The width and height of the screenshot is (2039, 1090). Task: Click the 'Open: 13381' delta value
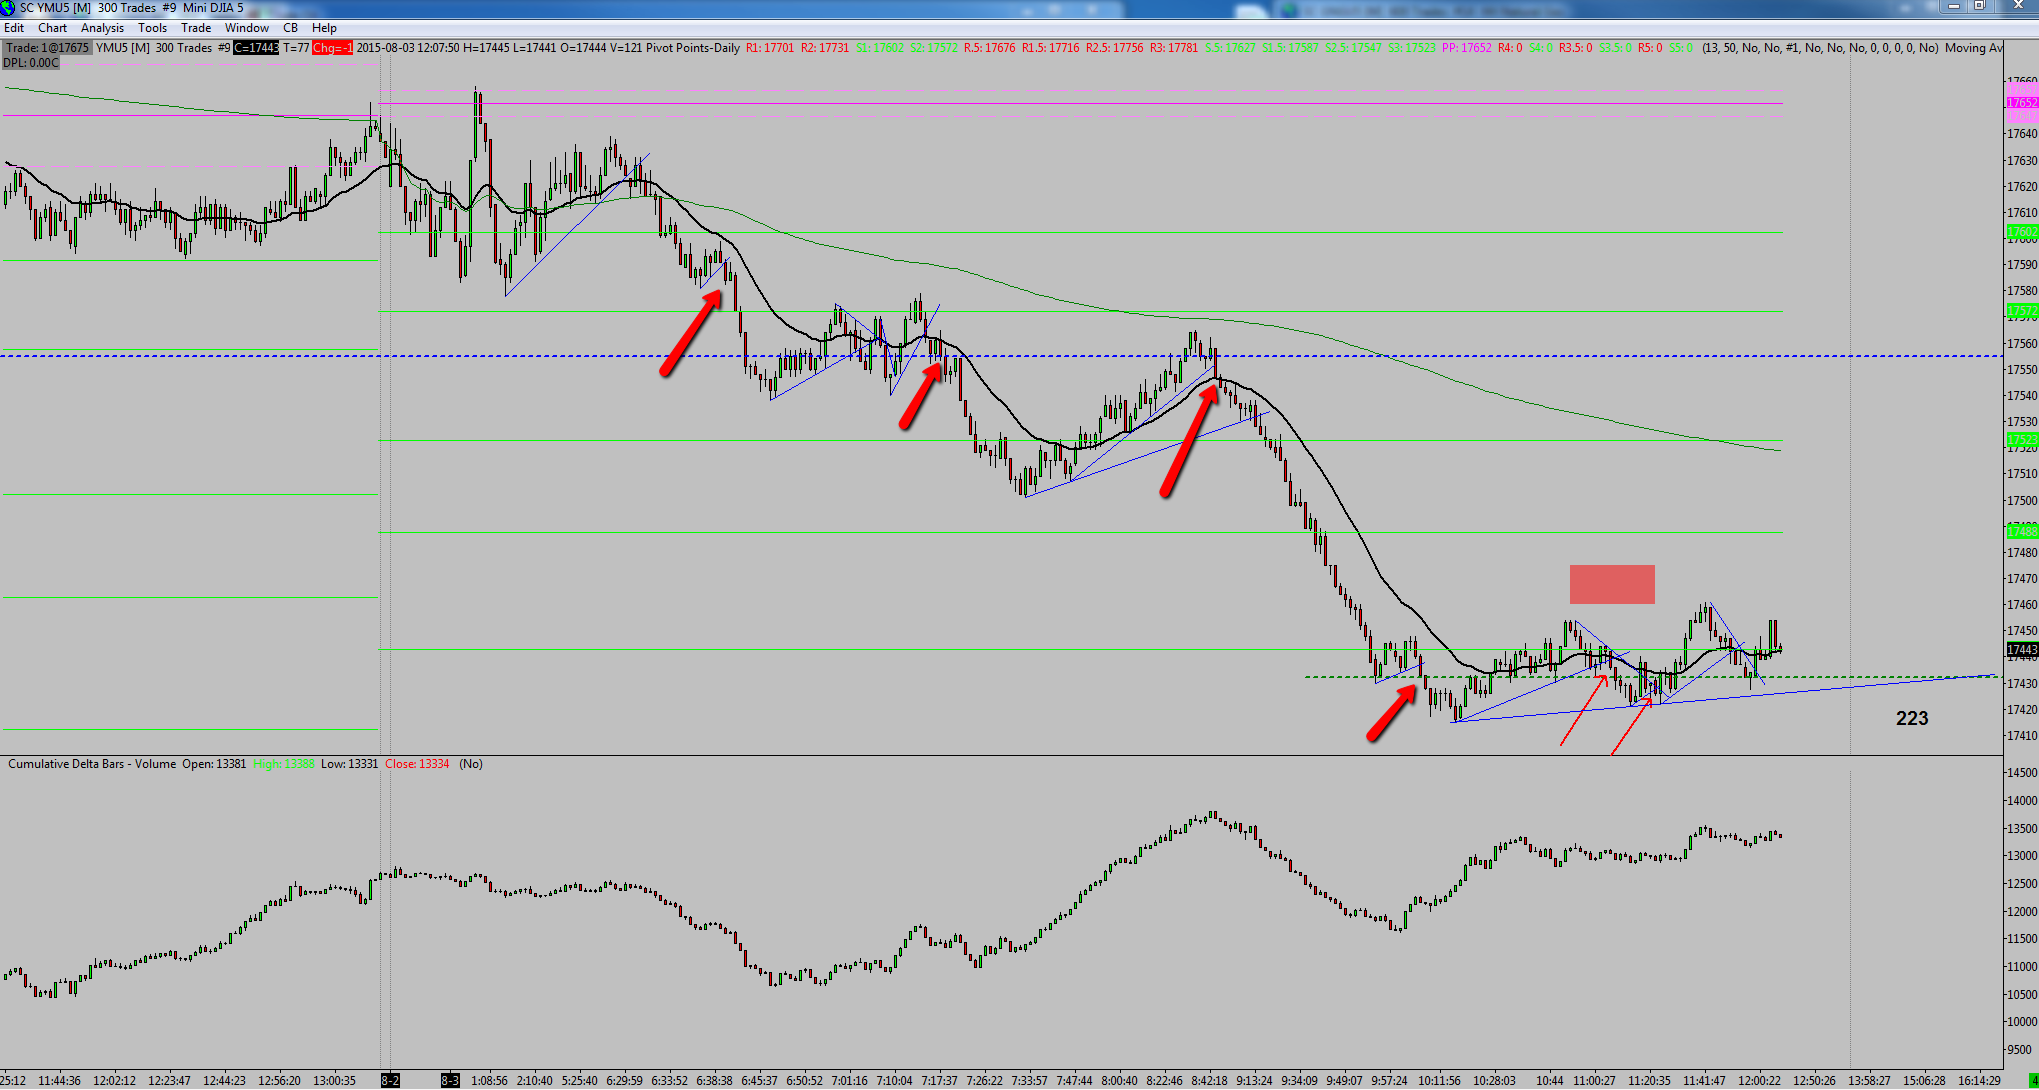coord(214,764)
